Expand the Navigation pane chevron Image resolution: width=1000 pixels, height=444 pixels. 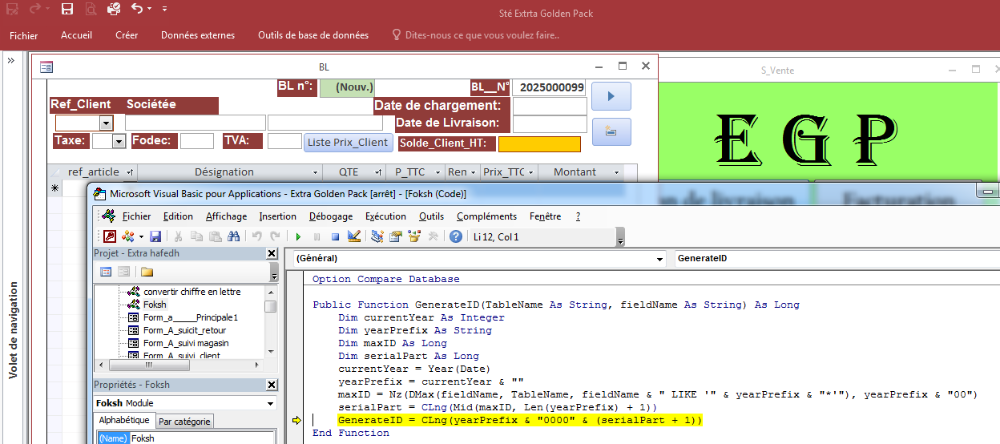[x=11, y=61]
